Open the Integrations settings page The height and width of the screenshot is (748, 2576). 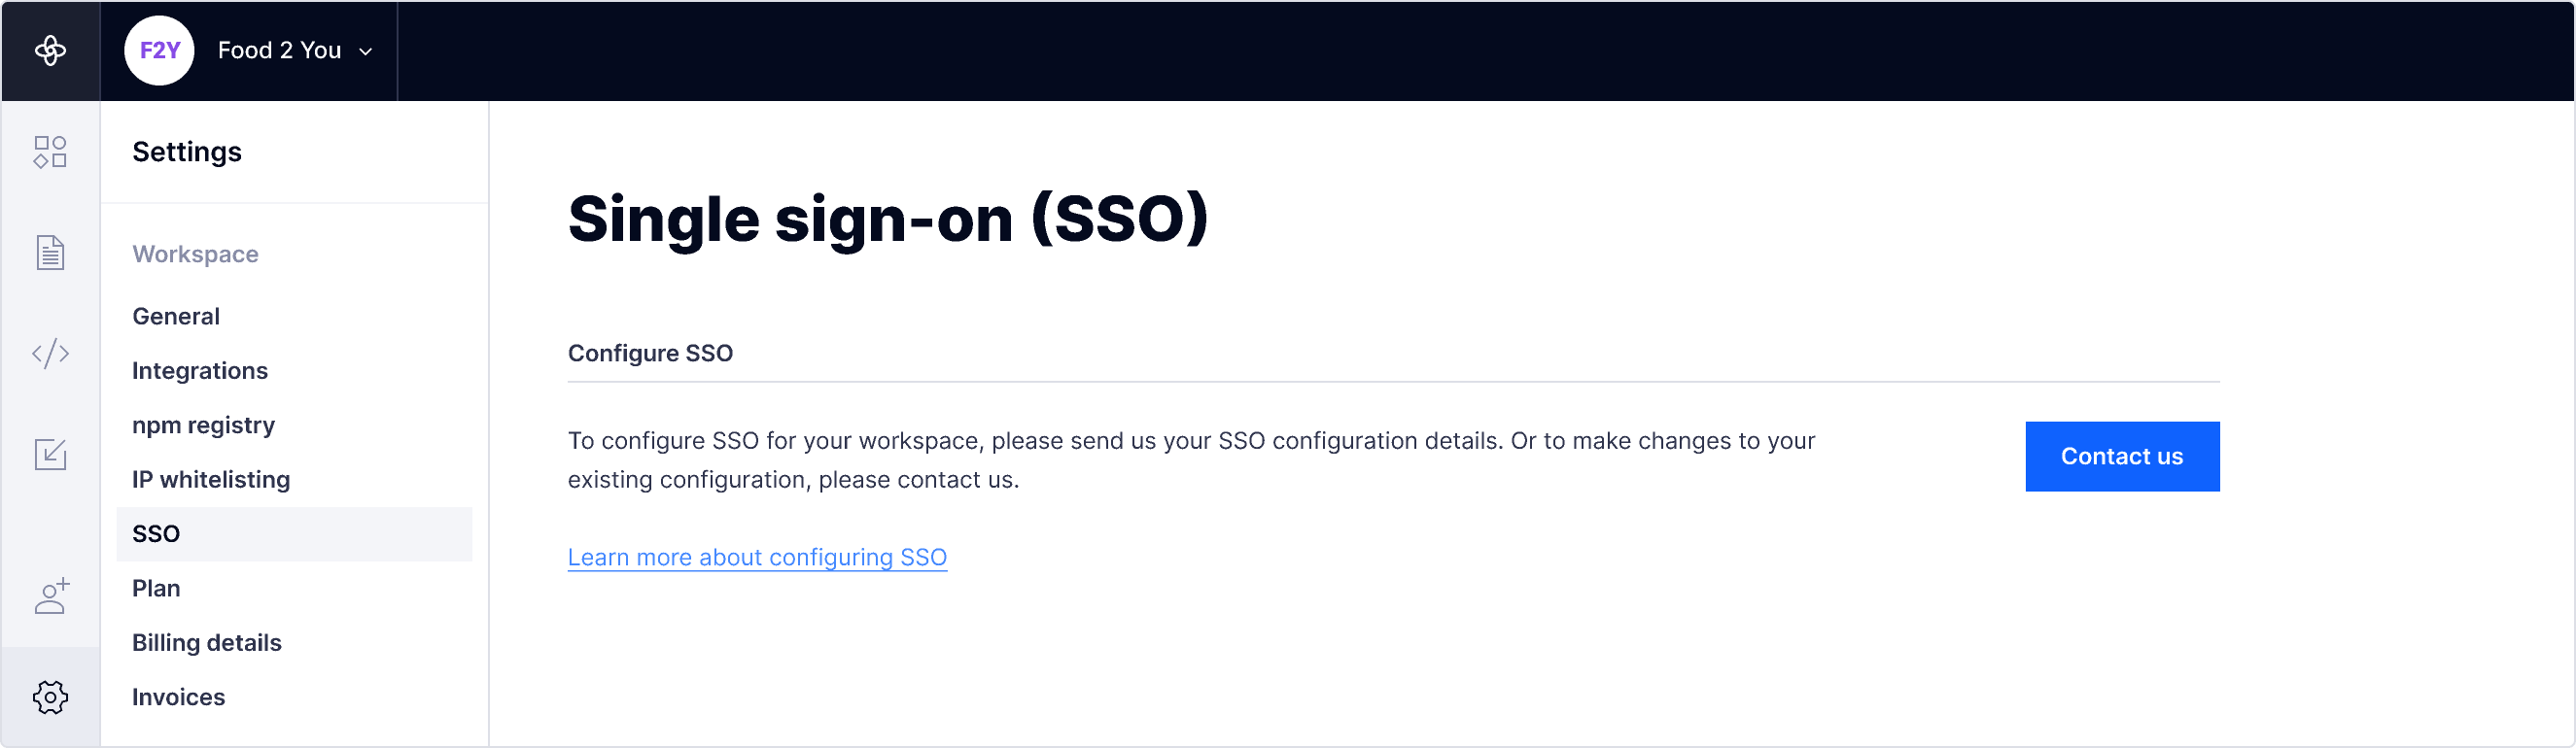(x=200, y=370)
